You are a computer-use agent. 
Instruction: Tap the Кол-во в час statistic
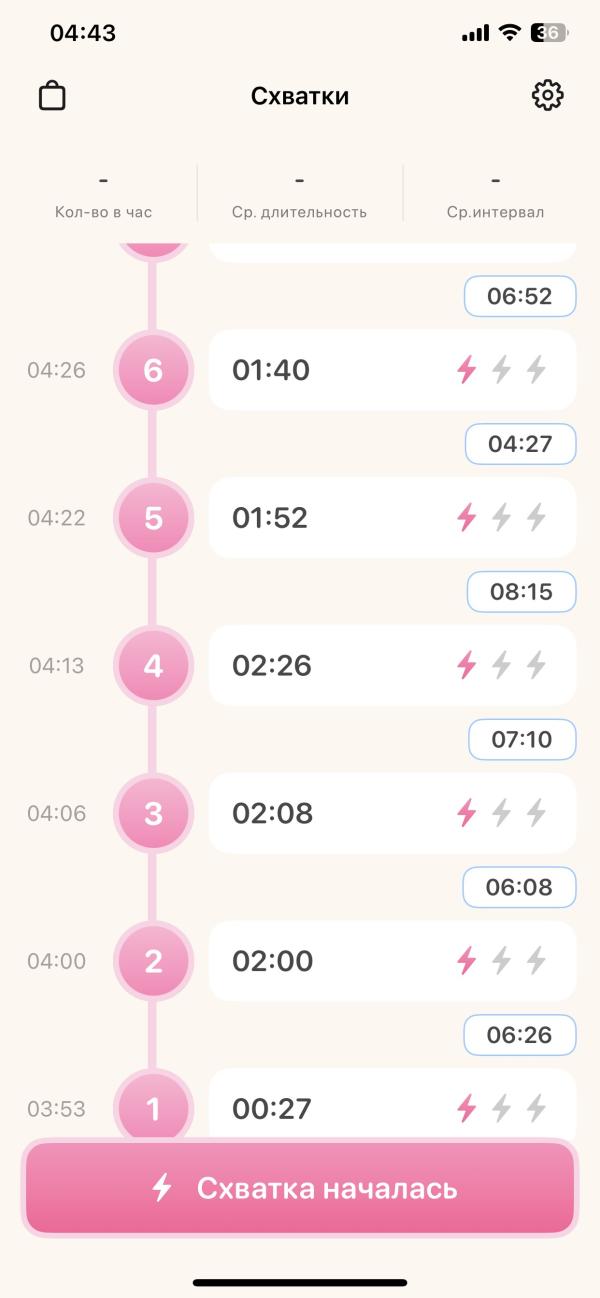click(x=104, y=194)
